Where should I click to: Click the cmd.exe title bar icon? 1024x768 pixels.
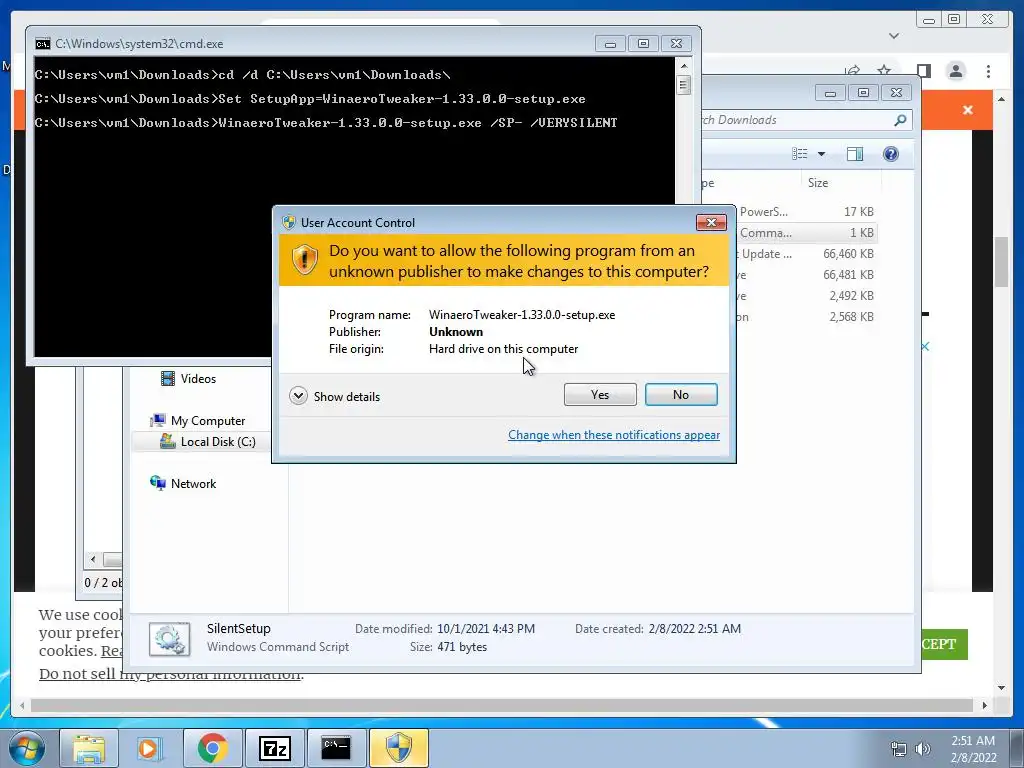(x=43, y=44)
